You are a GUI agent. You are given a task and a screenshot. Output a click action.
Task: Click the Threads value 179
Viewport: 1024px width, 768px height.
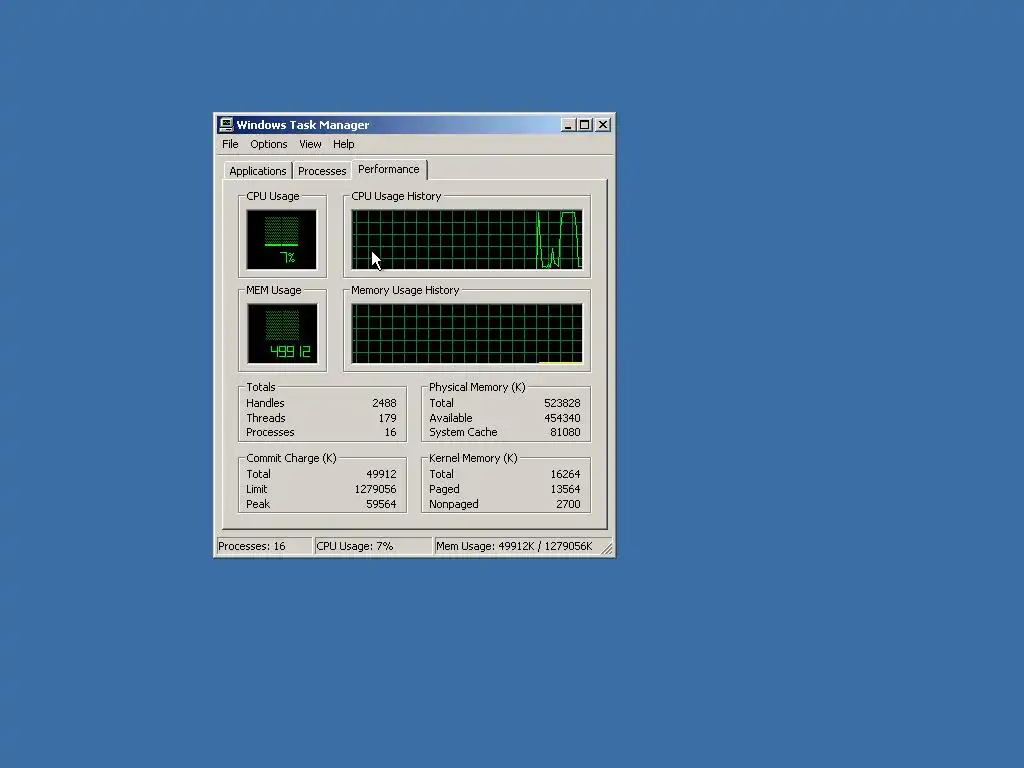(387, 418)
